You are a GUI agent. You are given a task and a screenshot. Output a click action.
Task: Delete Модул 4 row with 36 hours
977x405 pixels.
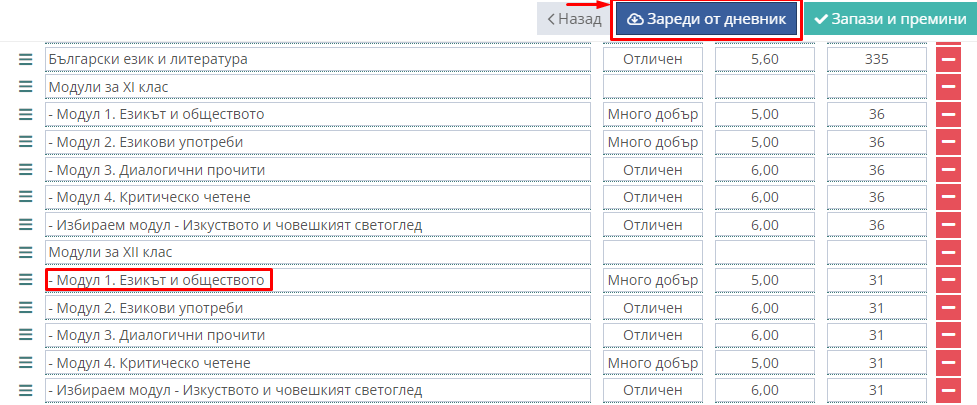tap(948, 197)
